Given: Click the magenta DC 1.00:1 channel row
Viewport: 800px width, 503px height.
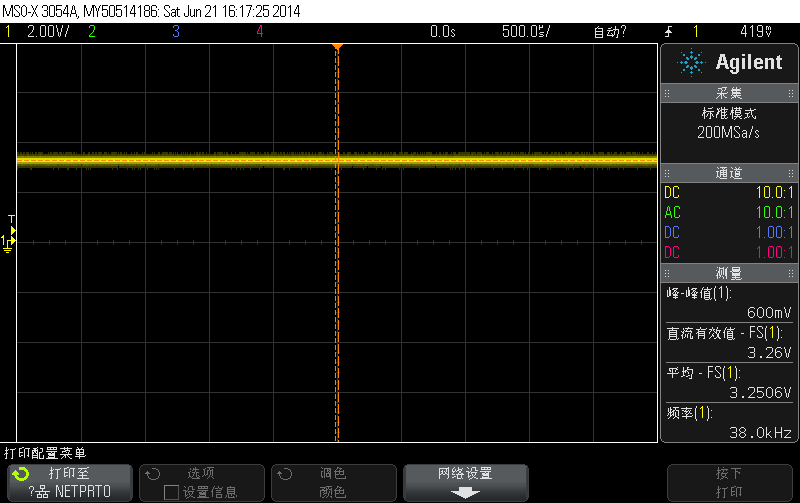Looking at the screenshot, I should [729, 252].
